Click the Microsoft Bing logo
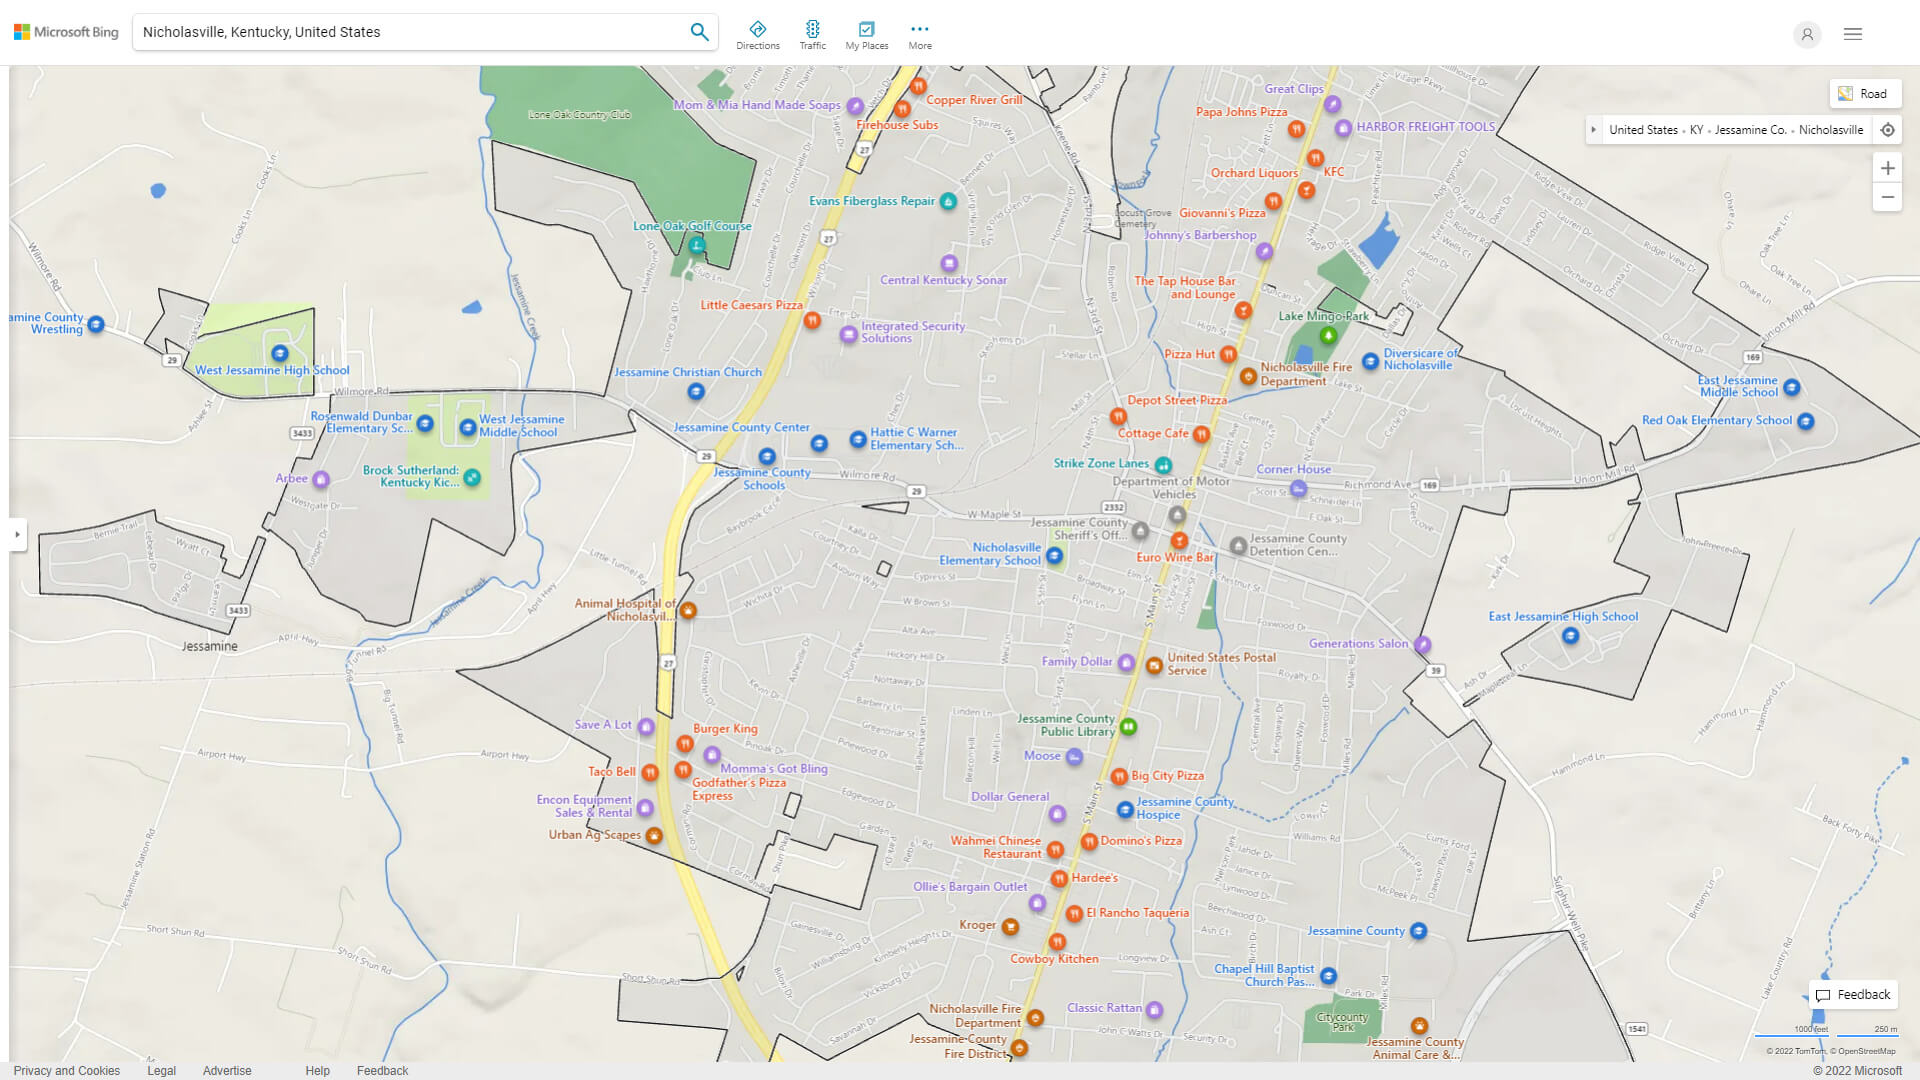 64,31
